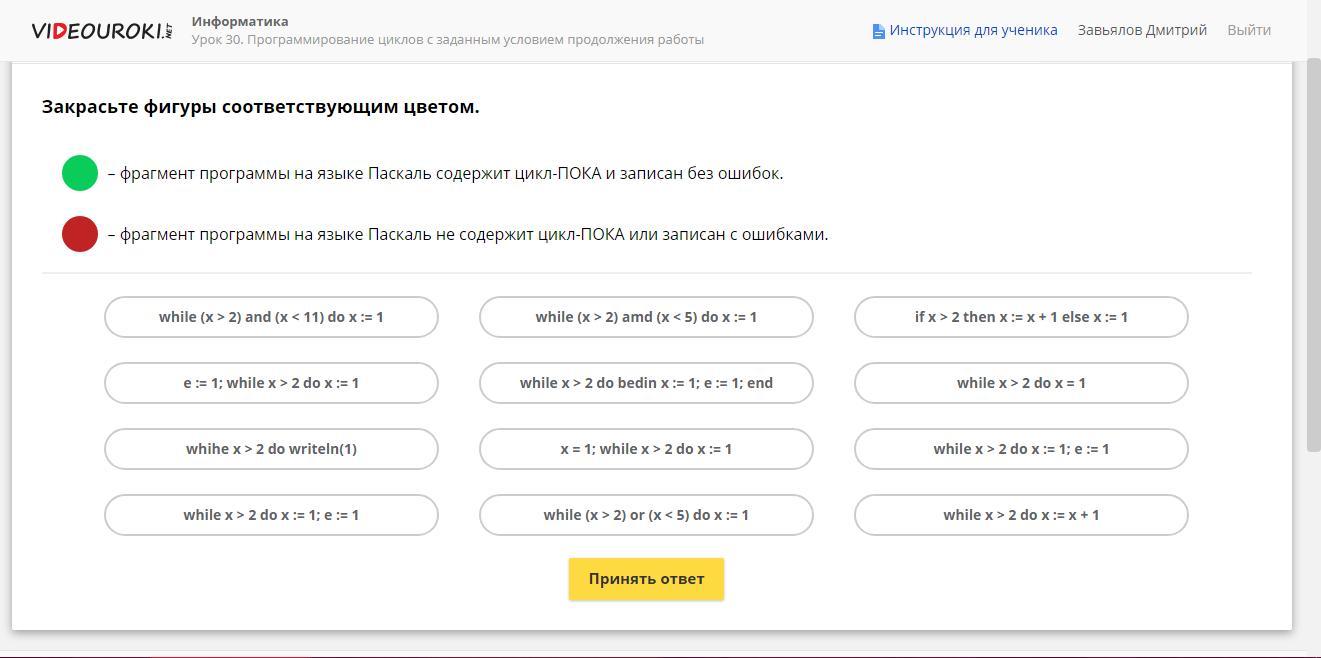Click the document icon beside the student instructions link
The image size is (1321, 658).
tap(878, 31)
